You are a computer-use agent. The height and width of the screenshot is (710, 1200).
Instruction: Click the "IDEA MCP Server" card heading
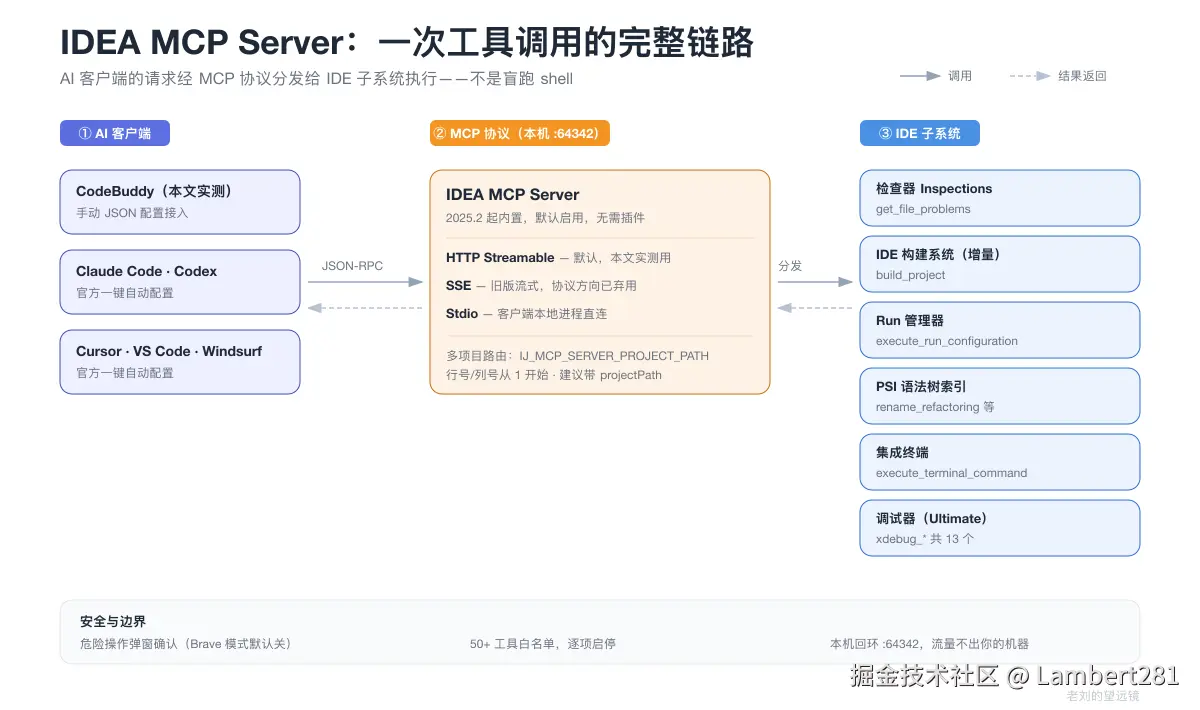coord(513,195)
